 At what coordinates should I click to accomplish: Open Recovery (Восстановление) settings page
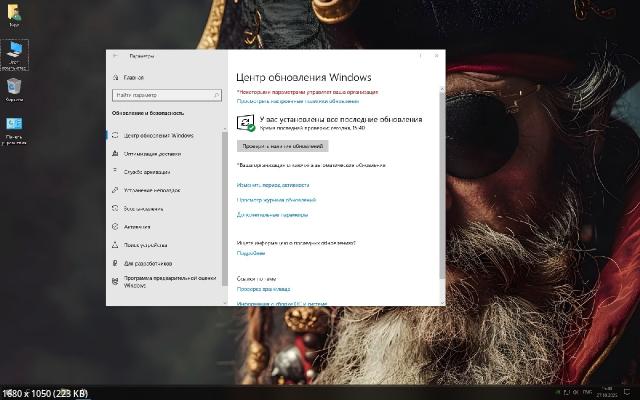tap(143, 208)
